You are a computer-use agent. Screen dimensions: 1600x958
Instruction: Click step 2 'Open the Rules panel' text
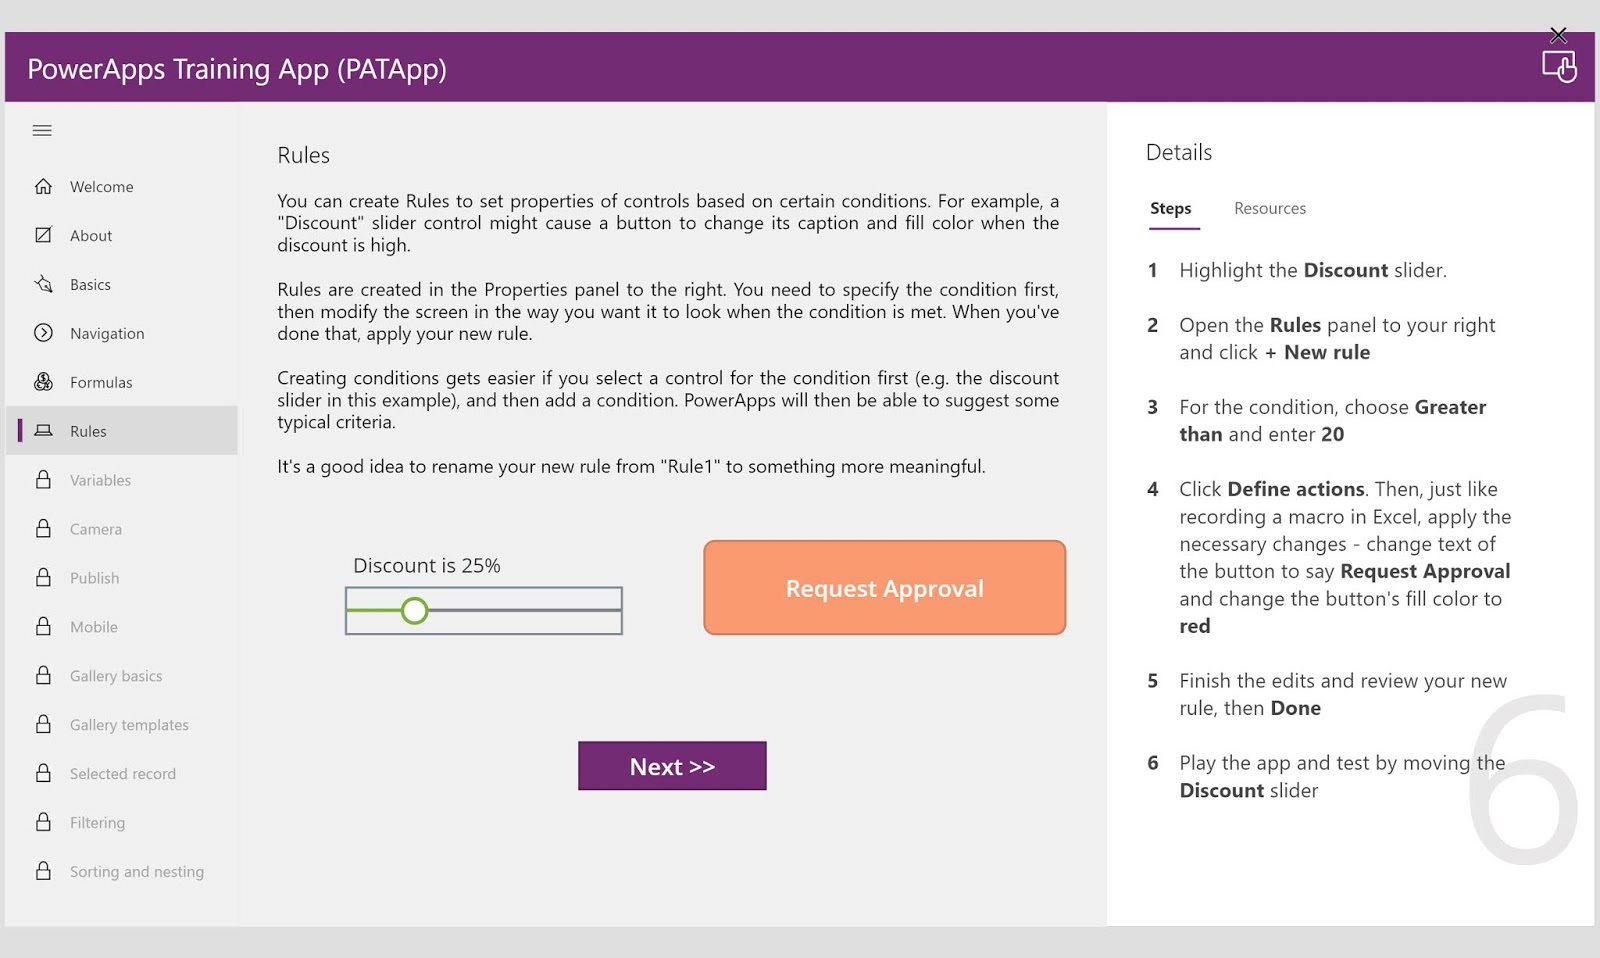point(1337,339)
